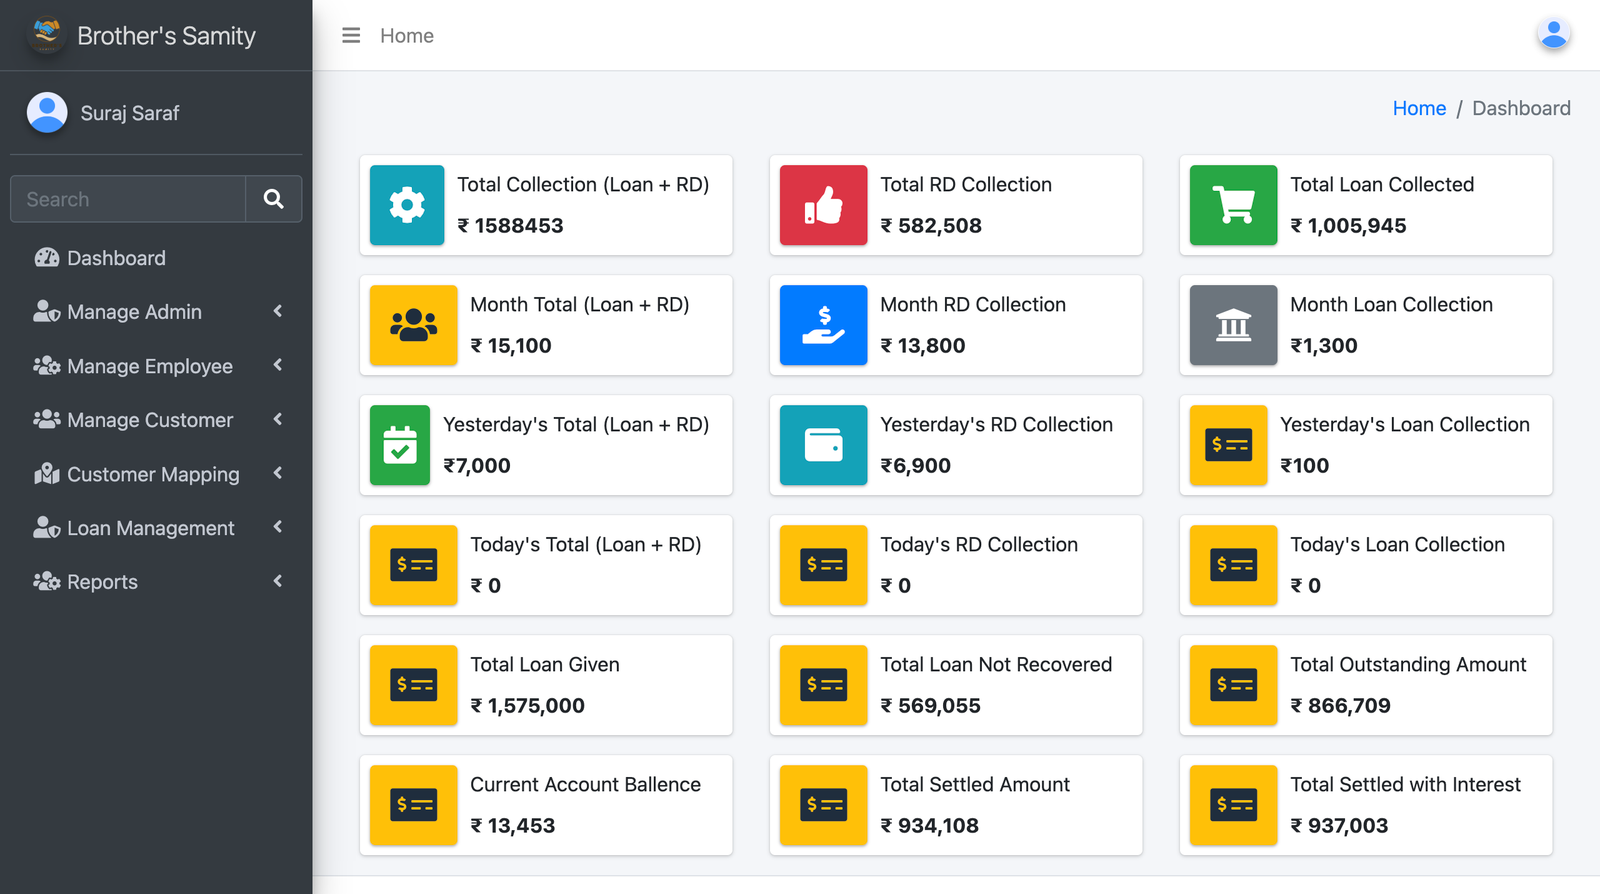The height and width of the screenshot is (894, 1600).
Task: Open the Manage Employee menu item
Action: click(x=156, y=366)
